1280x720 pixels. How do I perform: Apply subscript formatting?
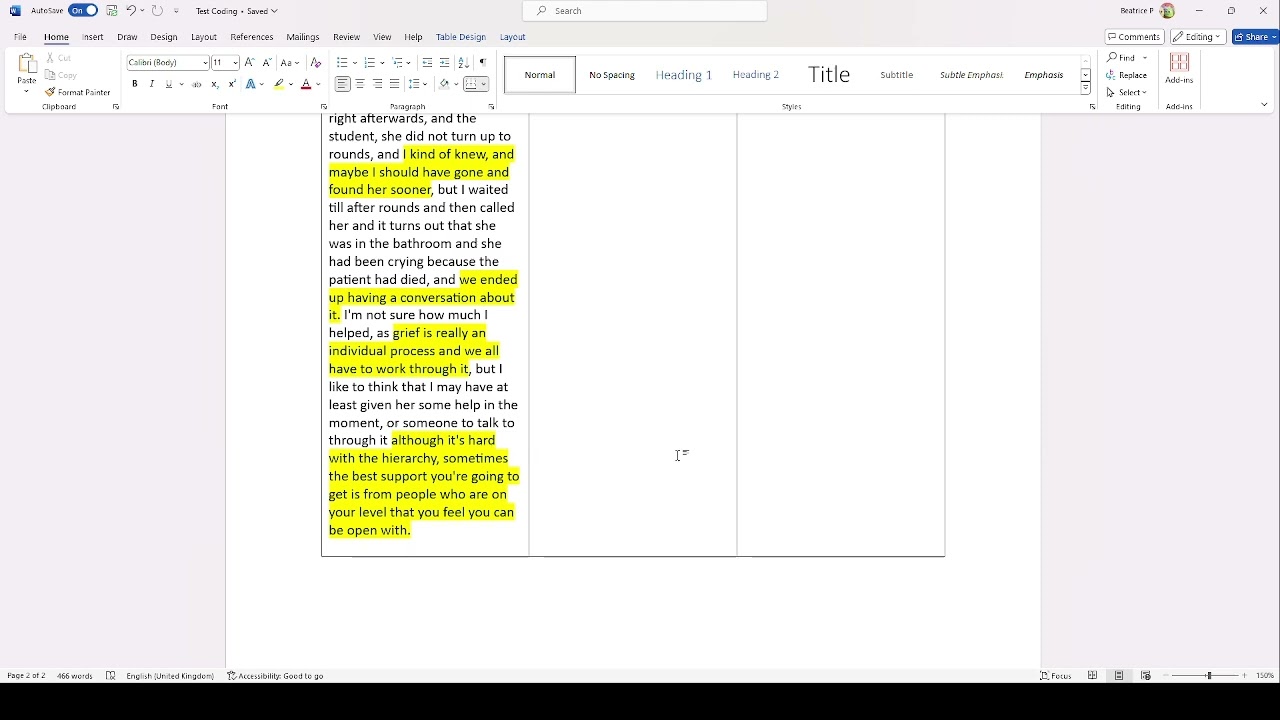(x=214, y=85)
